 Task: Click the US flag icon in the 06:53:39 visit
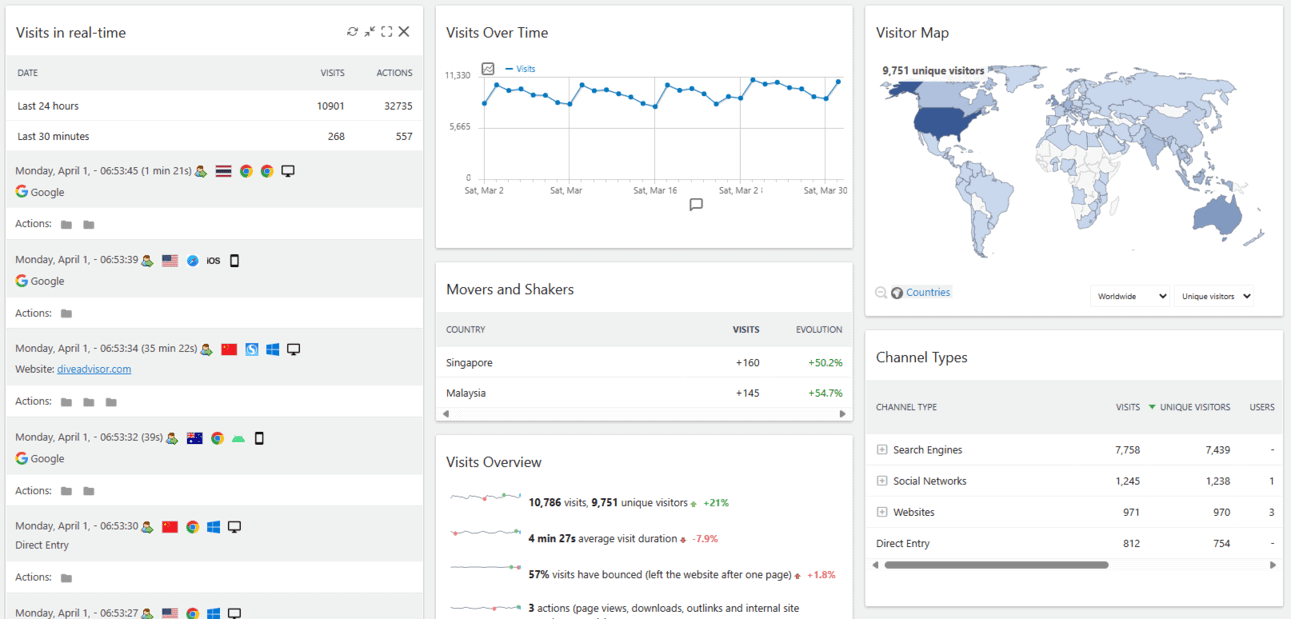[168, 259]
